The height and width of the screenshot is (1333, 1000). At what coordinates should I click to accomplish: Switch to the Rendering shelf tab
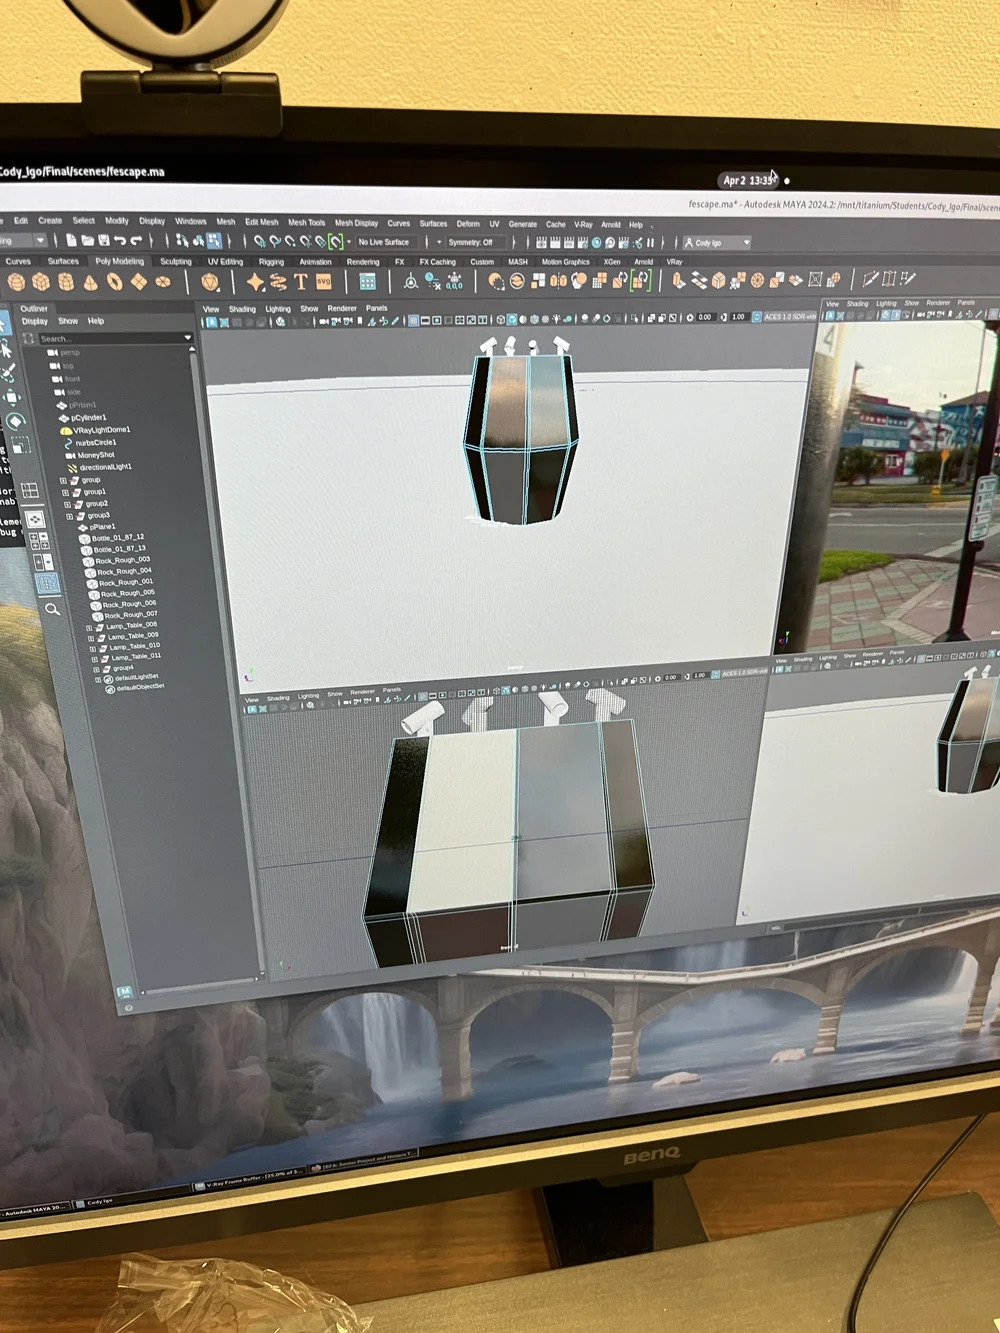[x=363, y=261]
